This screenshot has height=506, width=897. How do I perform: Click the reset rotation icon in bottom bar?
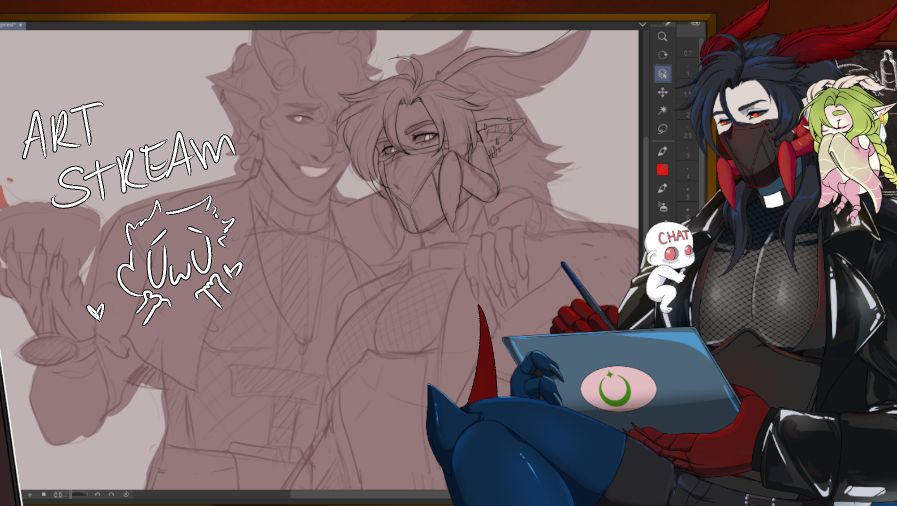126,494
